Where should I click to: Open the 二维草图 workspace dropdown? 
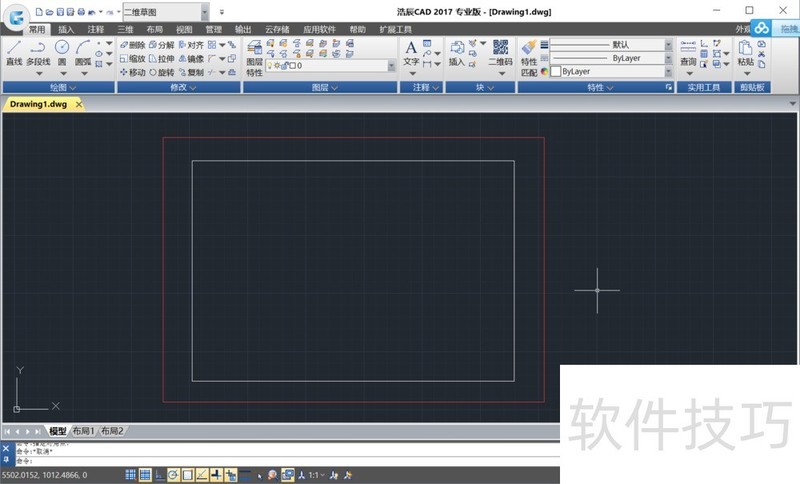click(205, 12)
